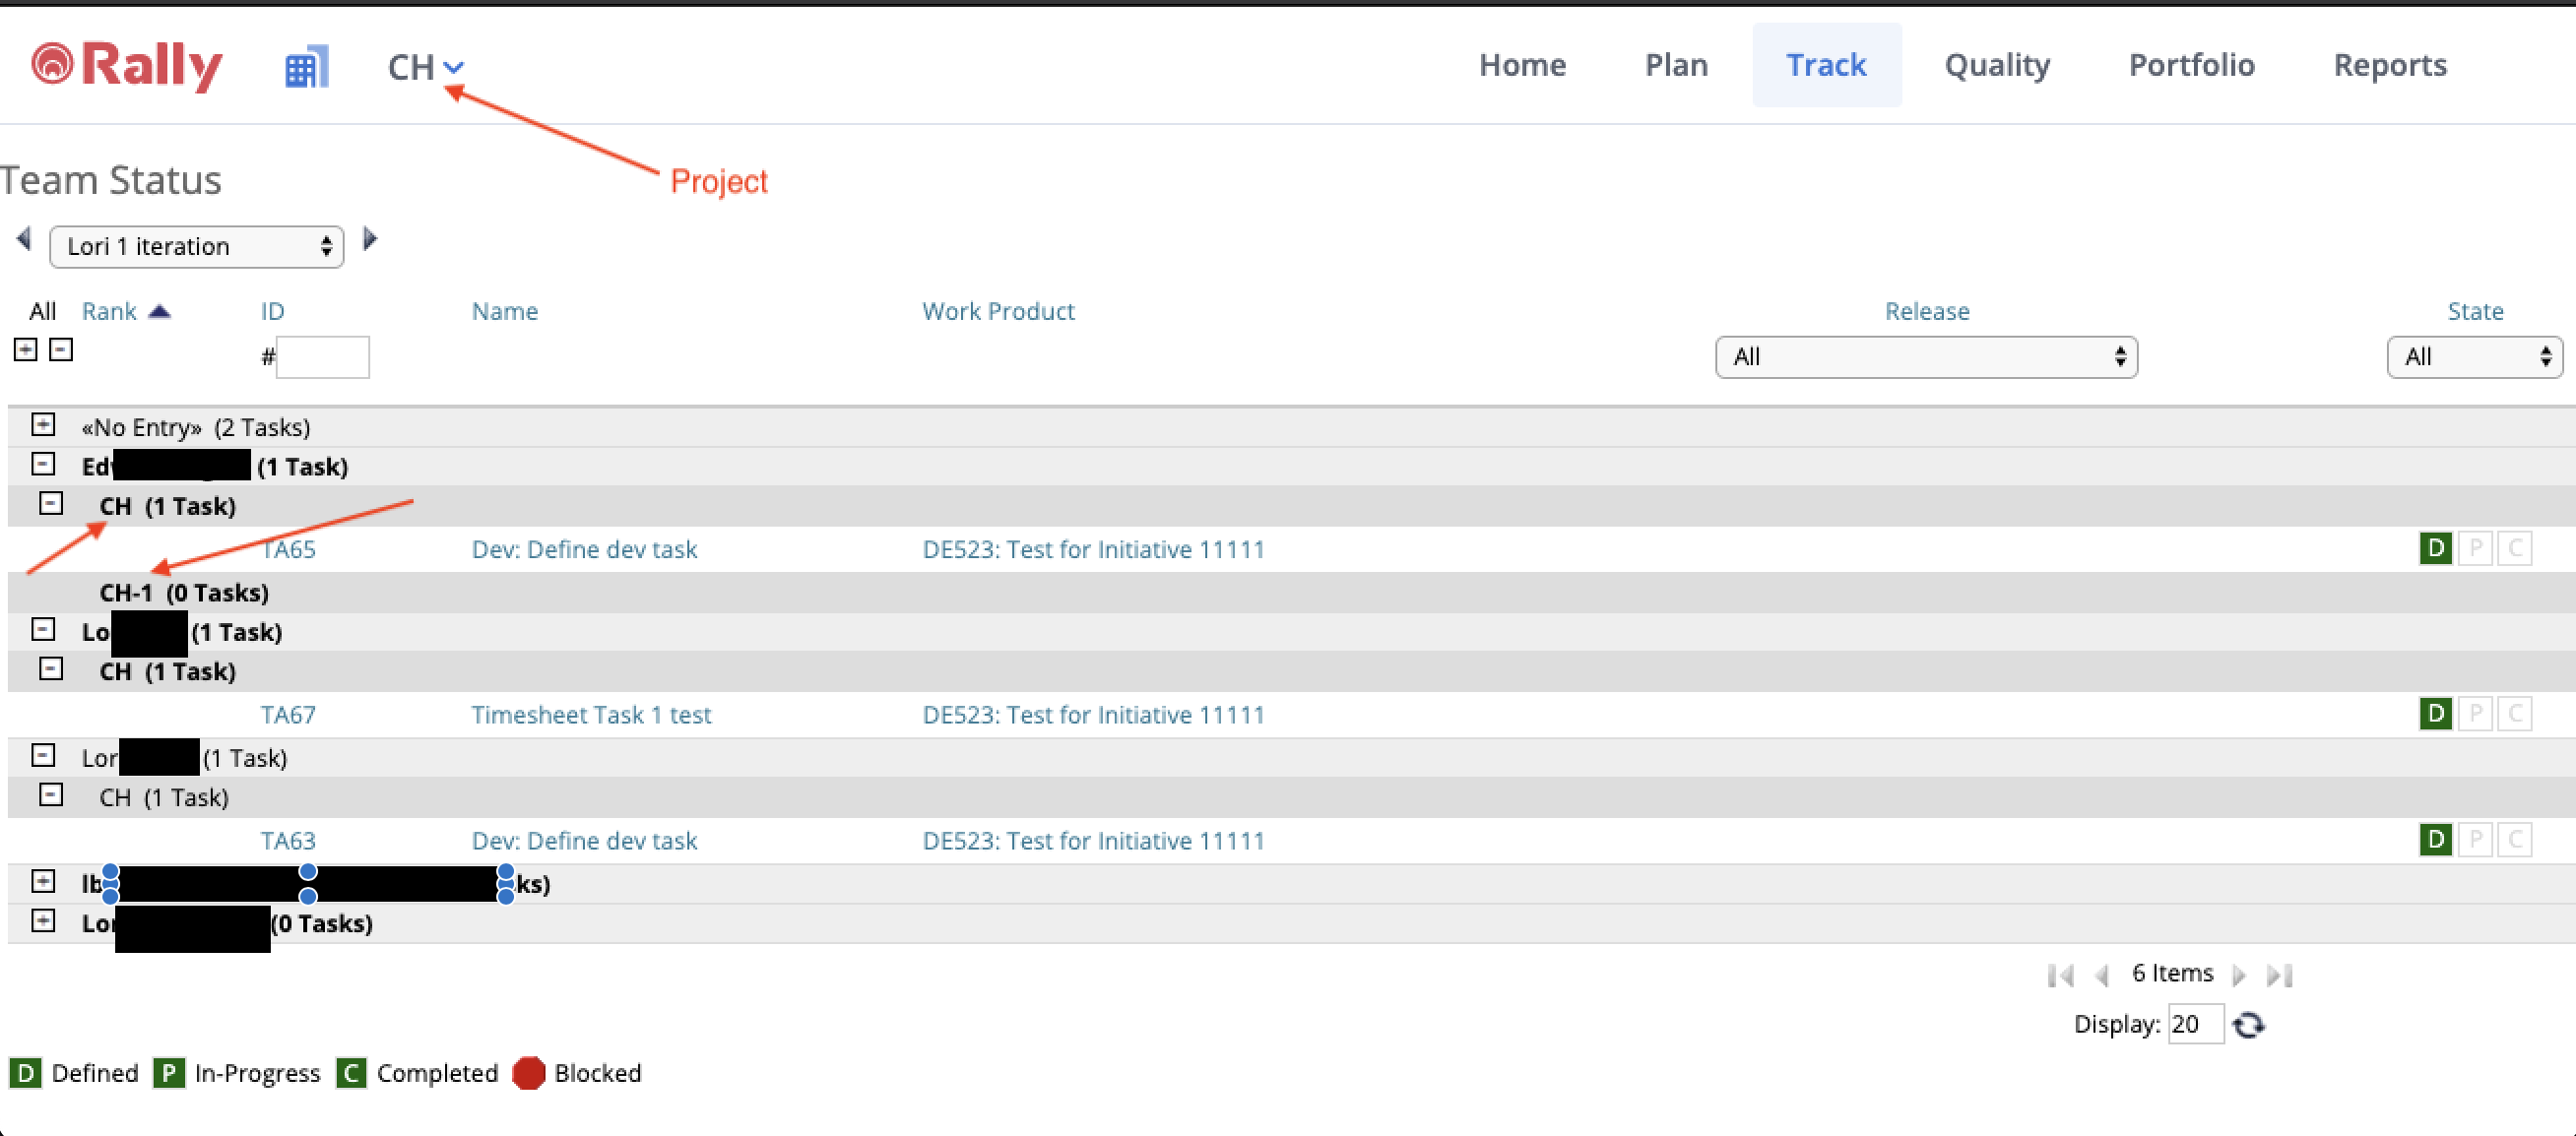Go to next iteration arrow
The width and height of the screenshot is (2576, 1136).
click(370, 240)
